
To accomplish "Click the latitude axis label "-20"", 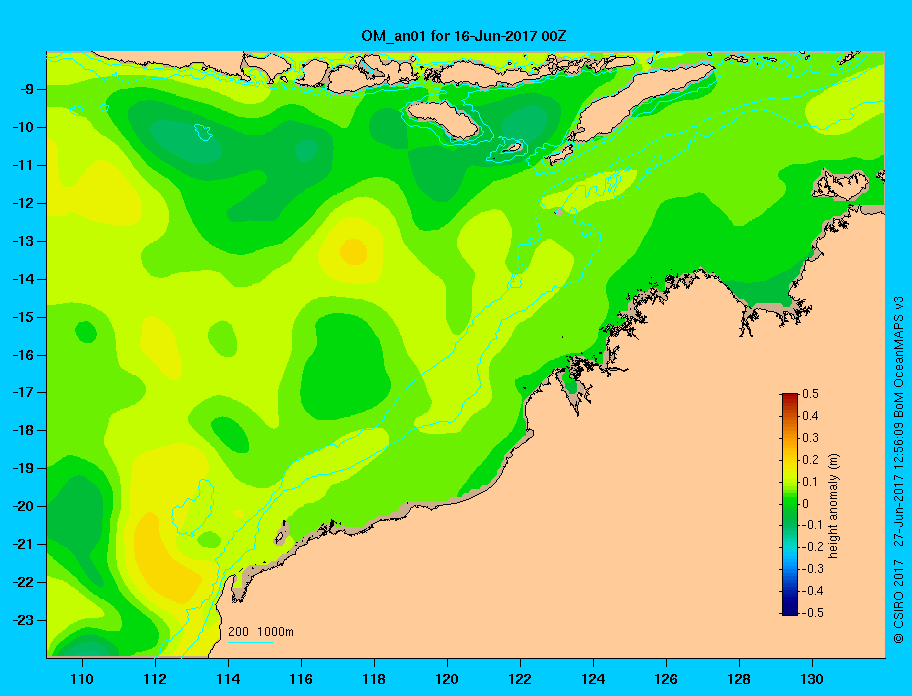I will coord(22,506).
